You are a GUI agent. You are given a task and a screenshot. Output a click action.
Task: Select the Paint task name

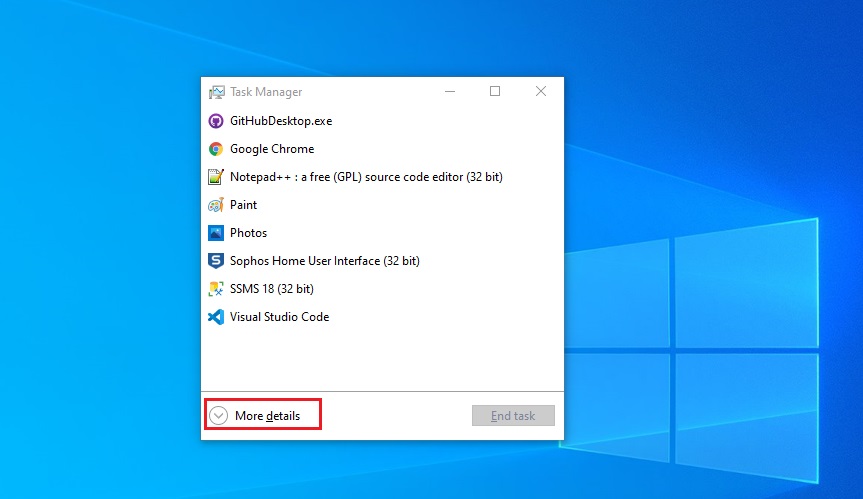click(243, 205)
